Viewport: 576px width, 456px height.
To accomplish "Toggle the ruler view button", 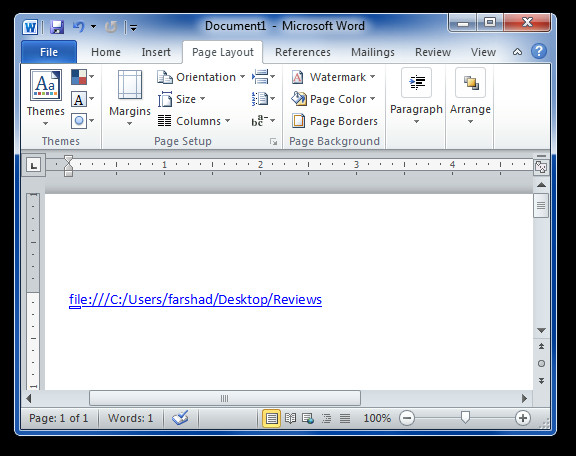I will pyautogui.click(x=541, y=167).
